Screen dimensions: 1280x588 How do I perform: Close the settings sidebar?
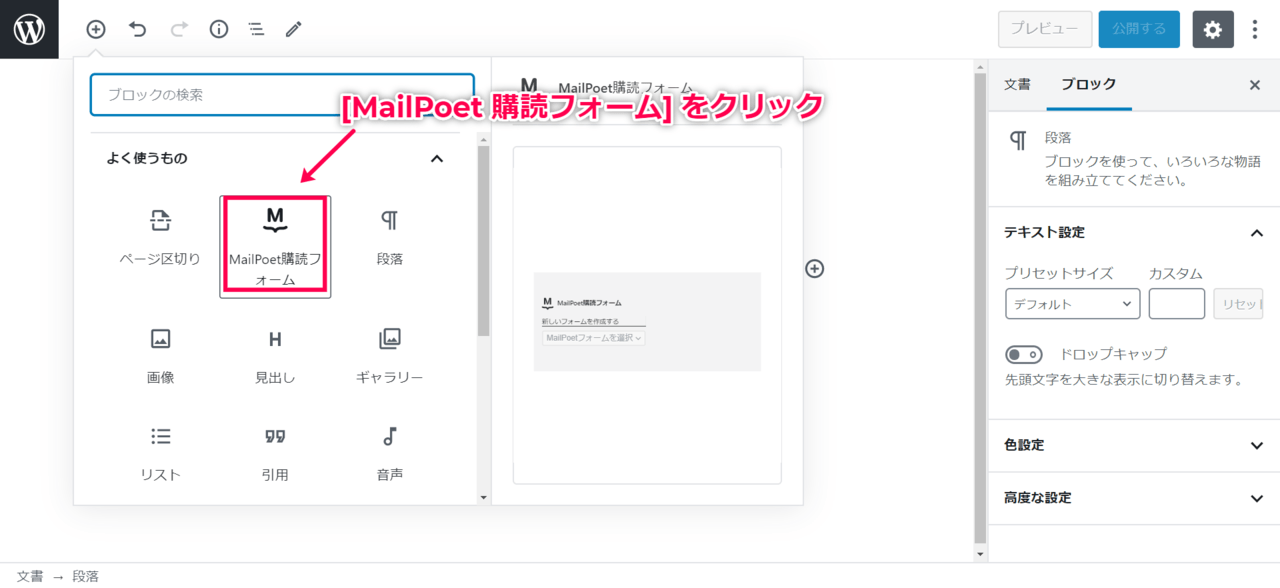click(1255, 85)
